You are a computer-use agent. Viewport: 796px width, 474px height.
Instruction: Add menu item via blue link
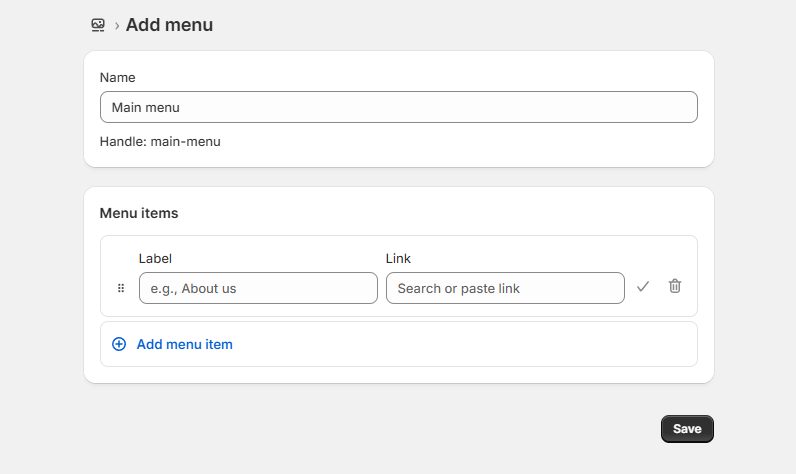click(x=184, y=344)
